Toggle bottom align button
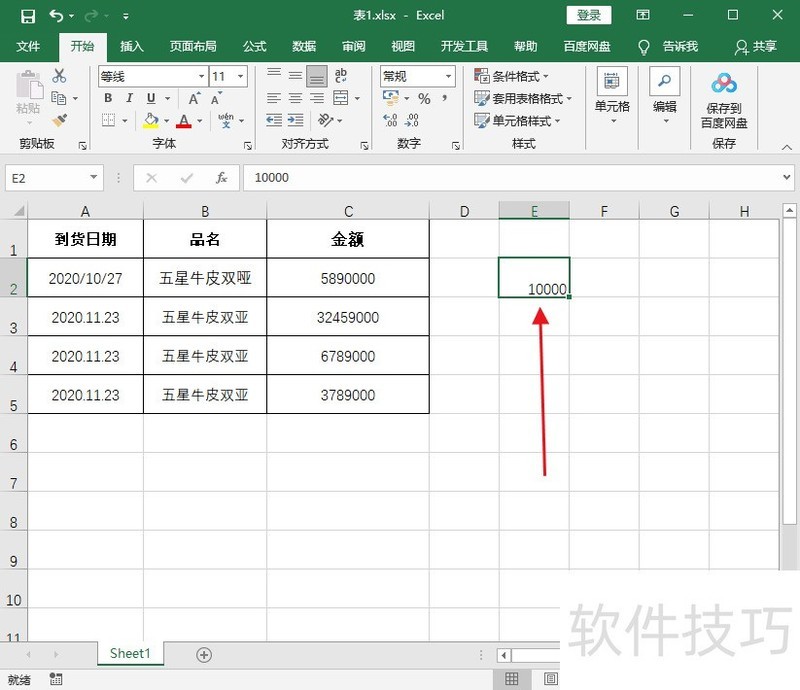Image resolution: width=800 pixels, height=690 pixels. 317,76
